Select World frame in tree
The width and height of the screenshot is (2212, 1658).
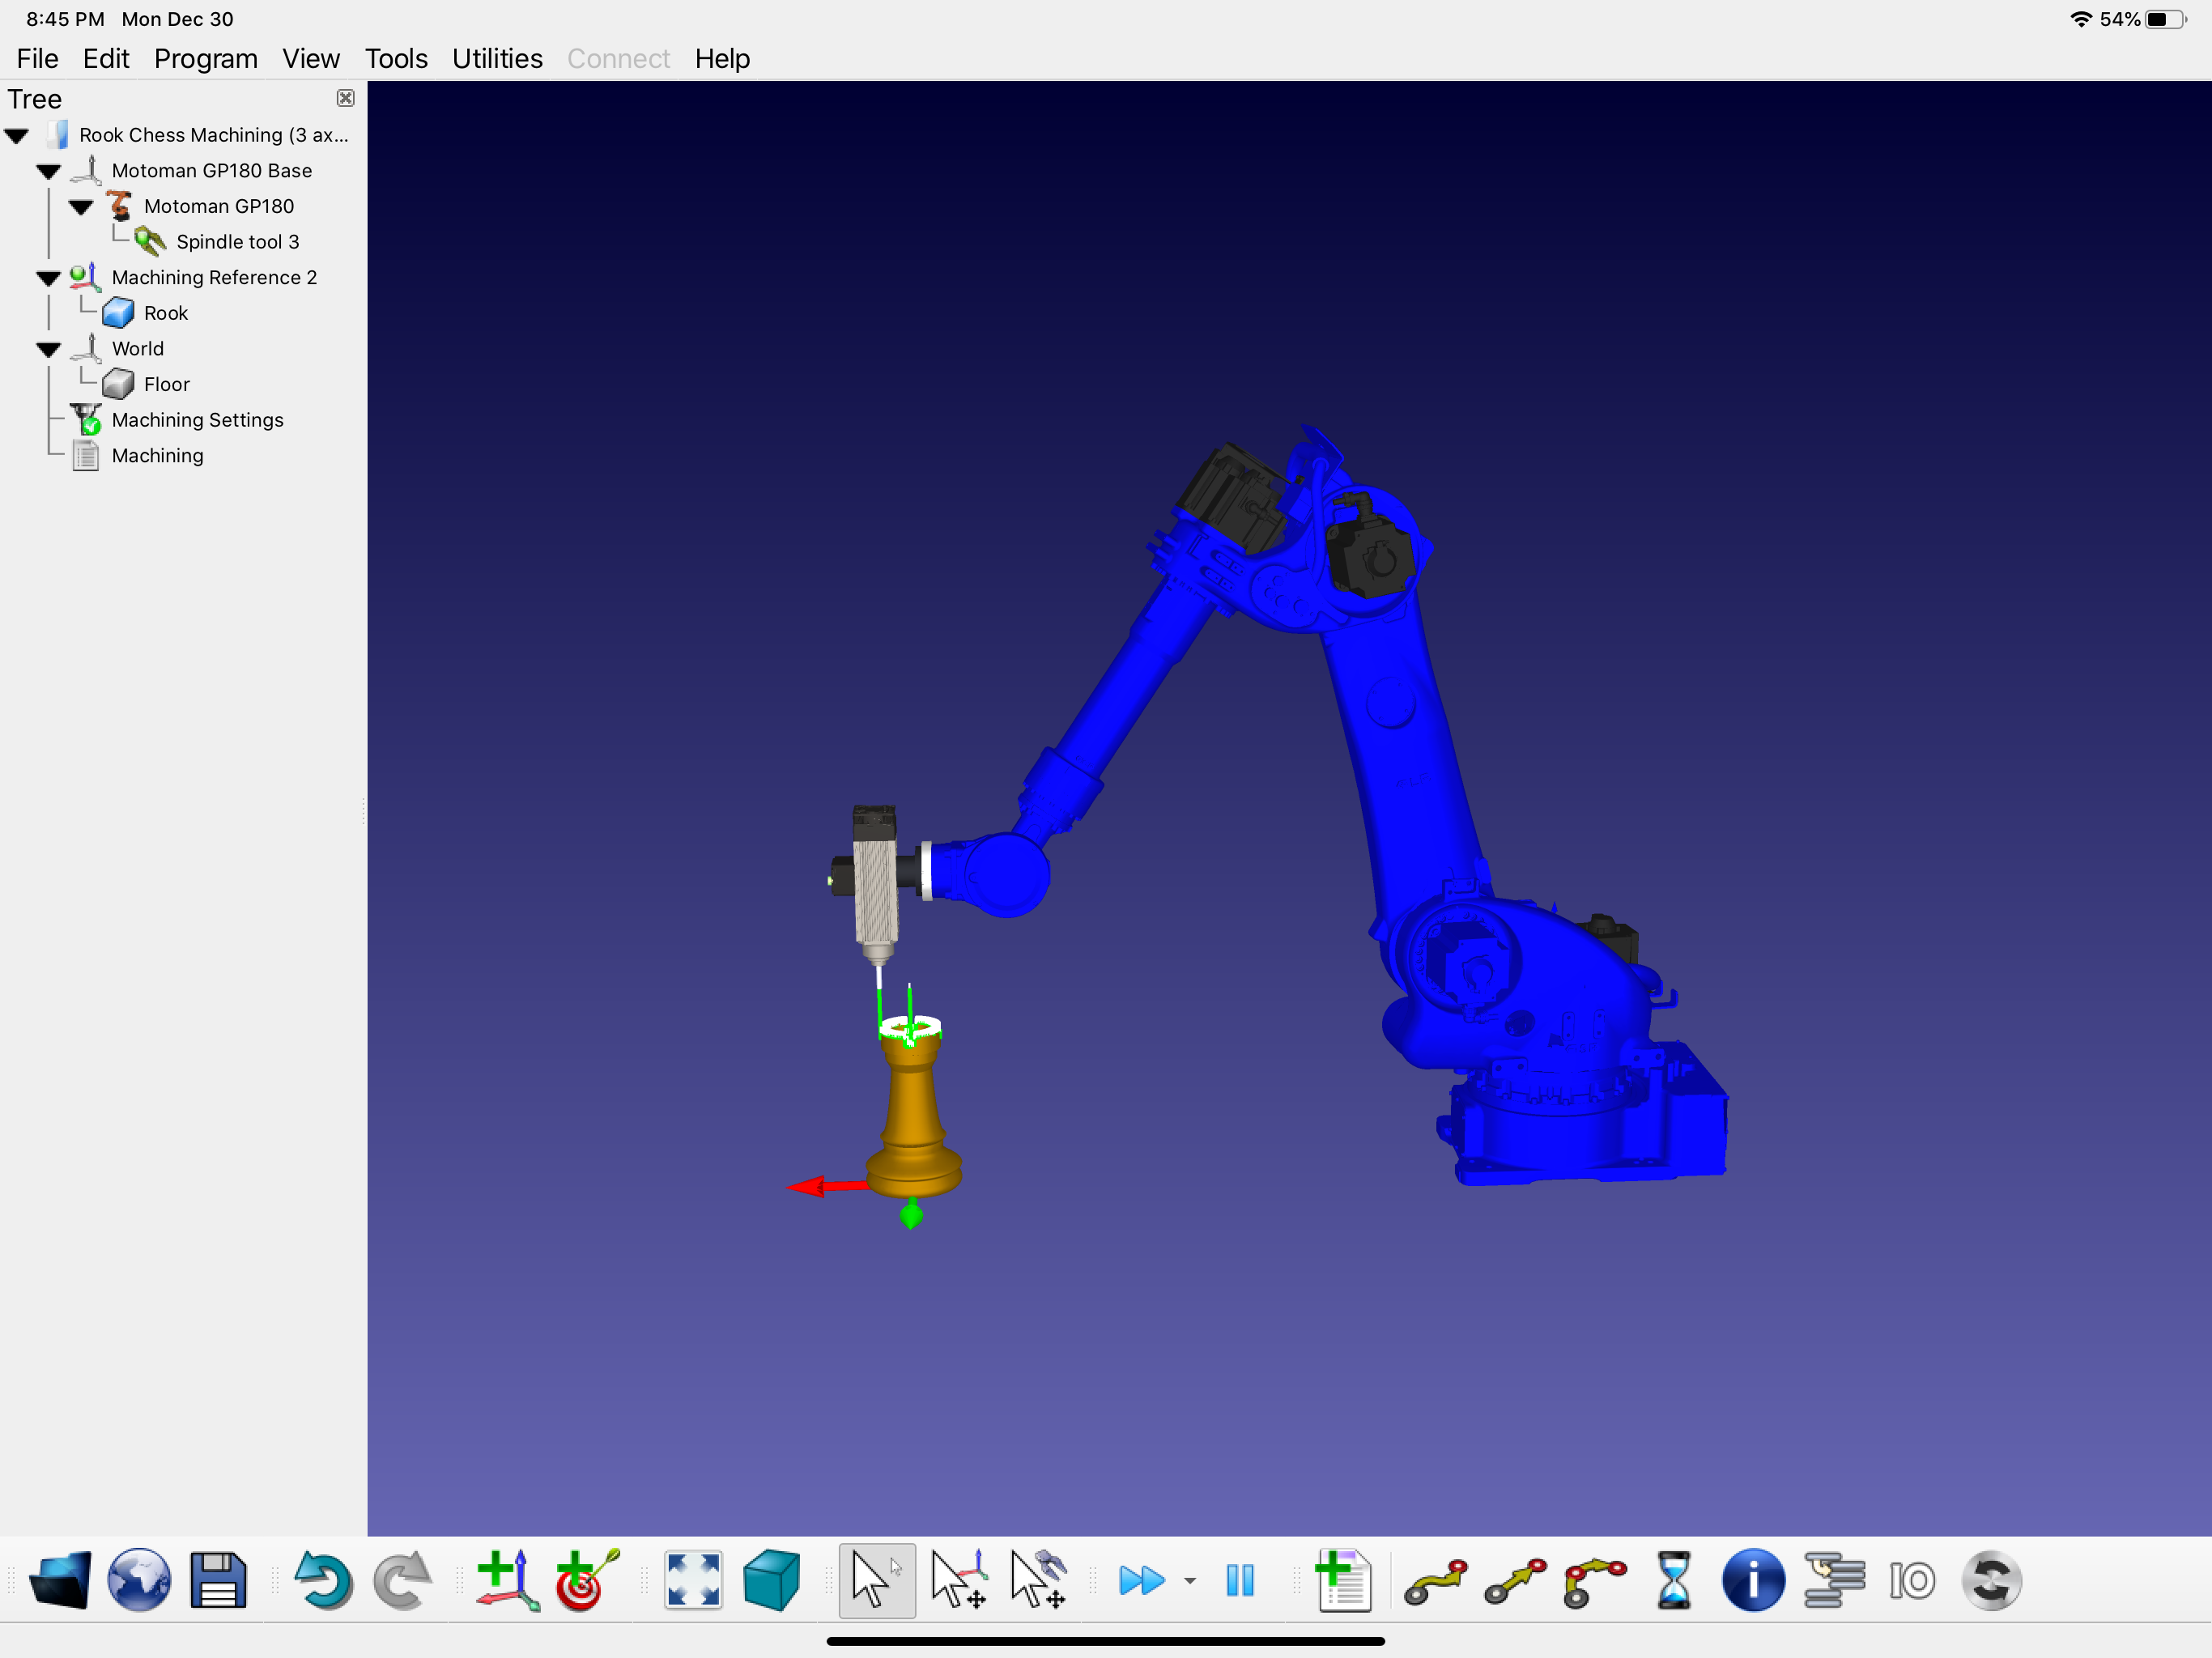[x=138, y=348]
